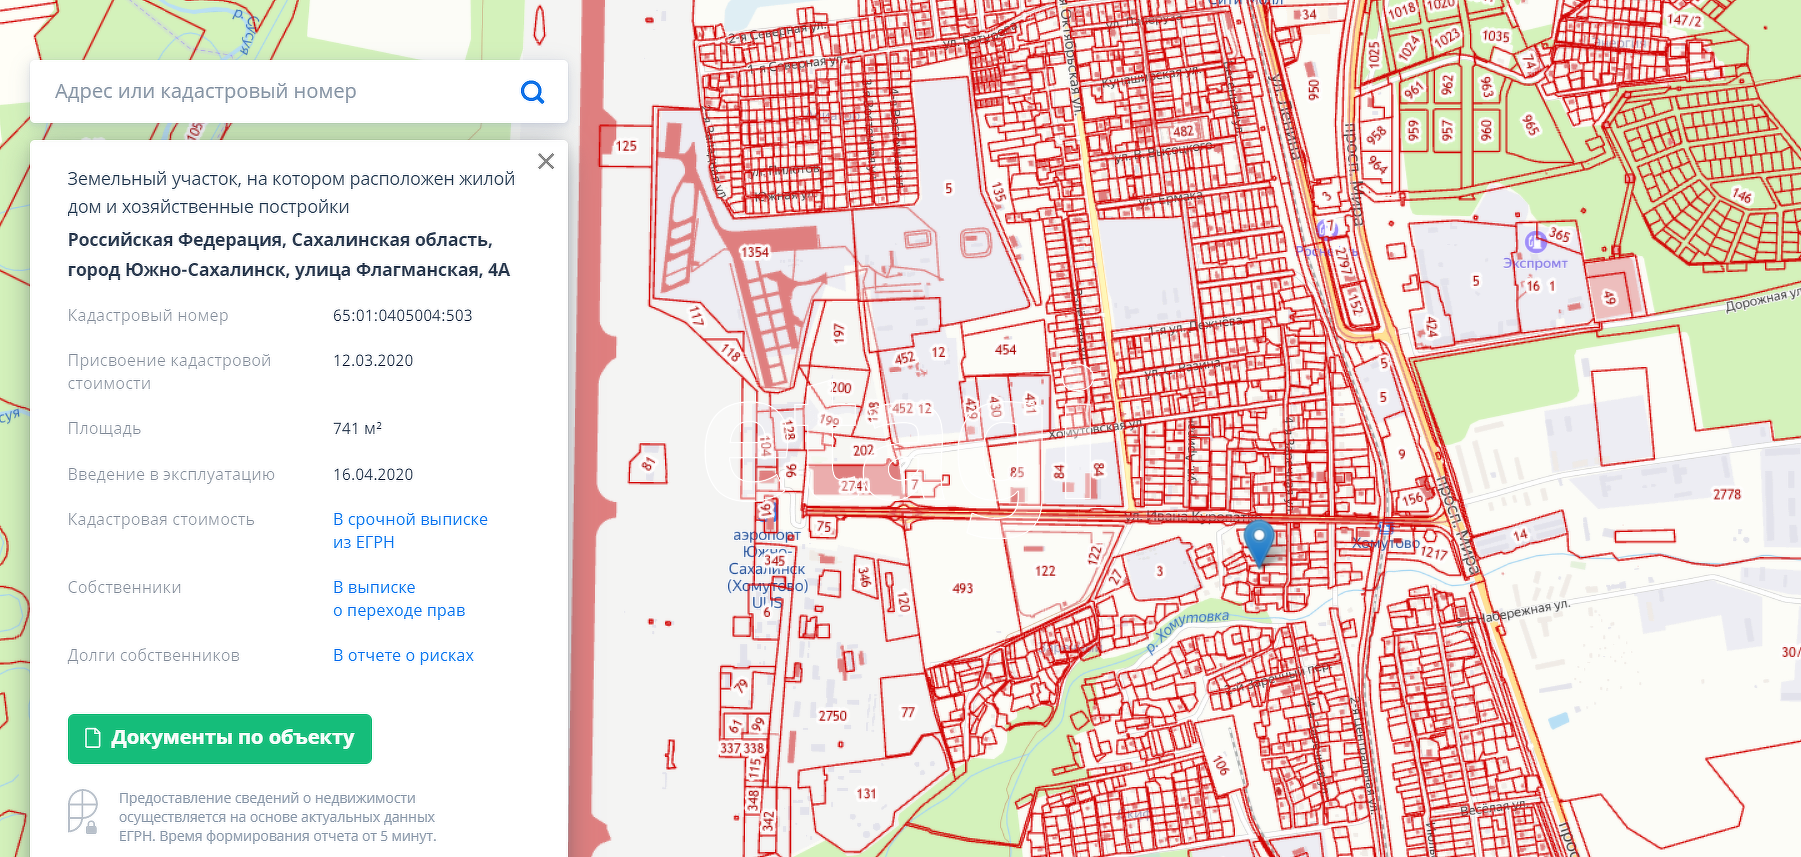Click the secured document icon near disclaimer
The height and width of the screenshot is (857, 1801).
83,811
